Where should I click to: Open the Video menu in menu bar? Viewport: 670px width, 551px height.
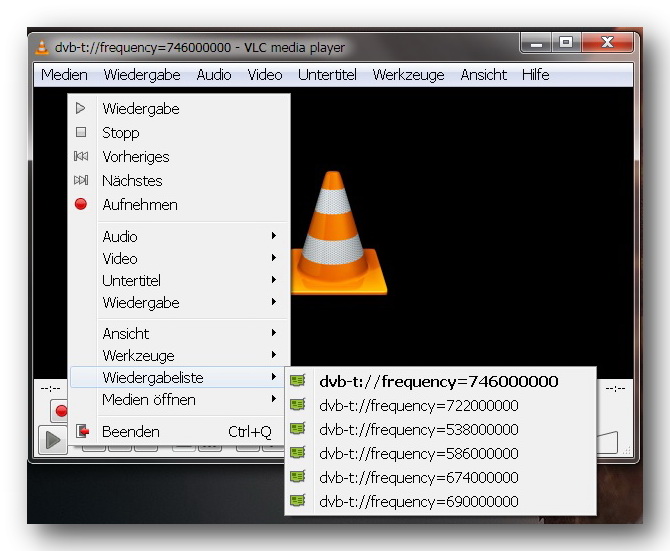click(x=265, y=75)
